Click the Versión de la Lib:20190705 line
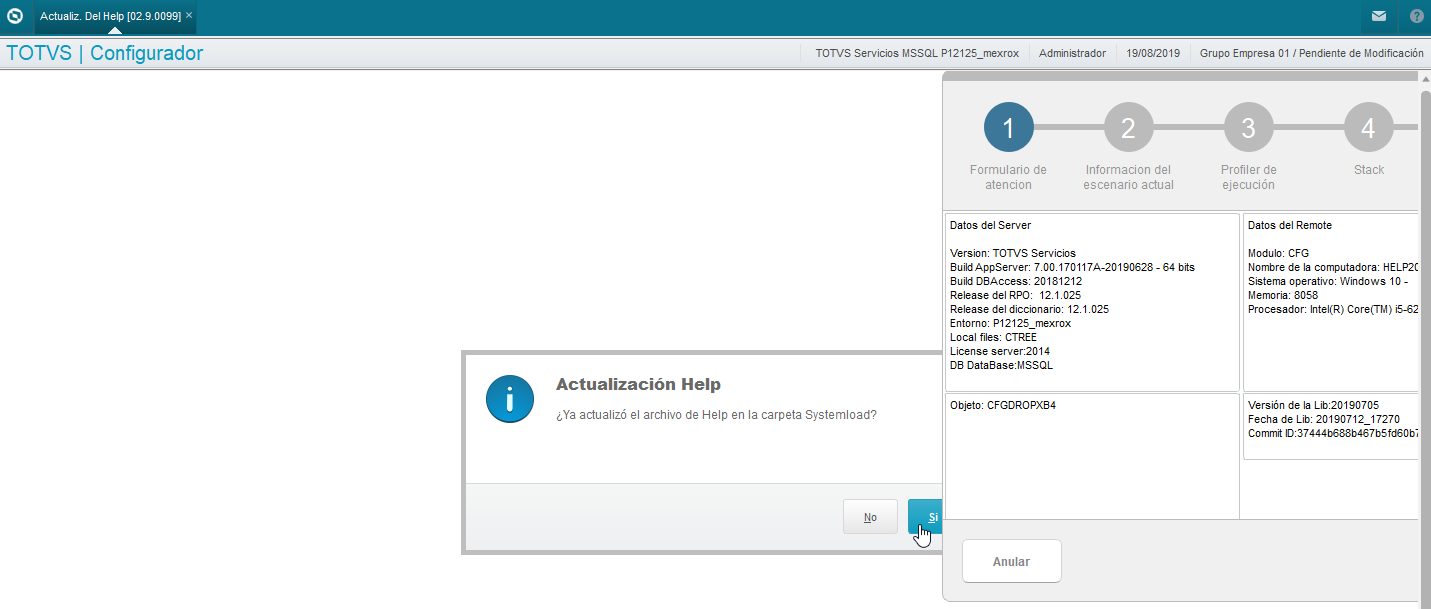1431x609 pixels. coord(1314,405)
